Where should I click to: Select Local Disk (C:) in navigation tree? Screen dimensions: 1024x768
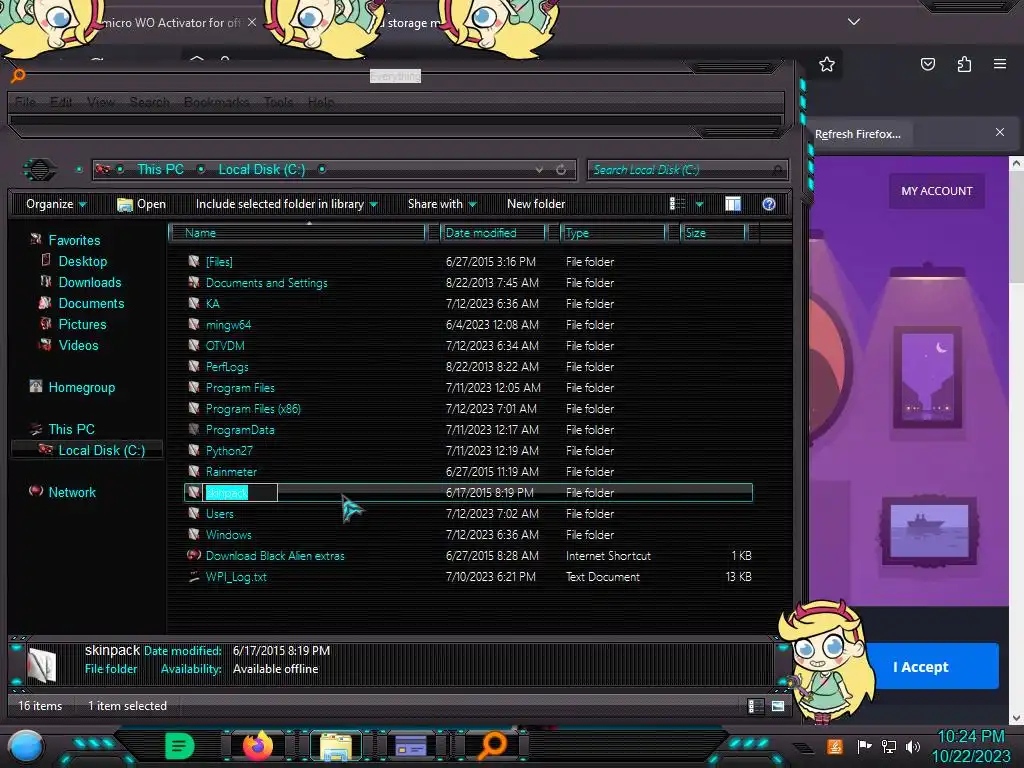tap(101, 450)
